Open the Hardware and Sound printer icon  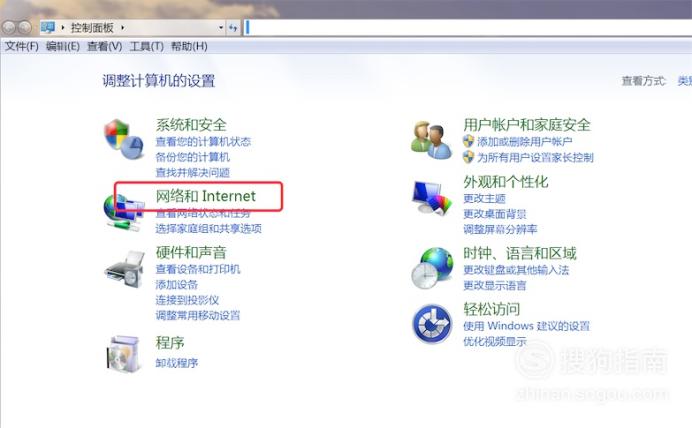point(125,270)
